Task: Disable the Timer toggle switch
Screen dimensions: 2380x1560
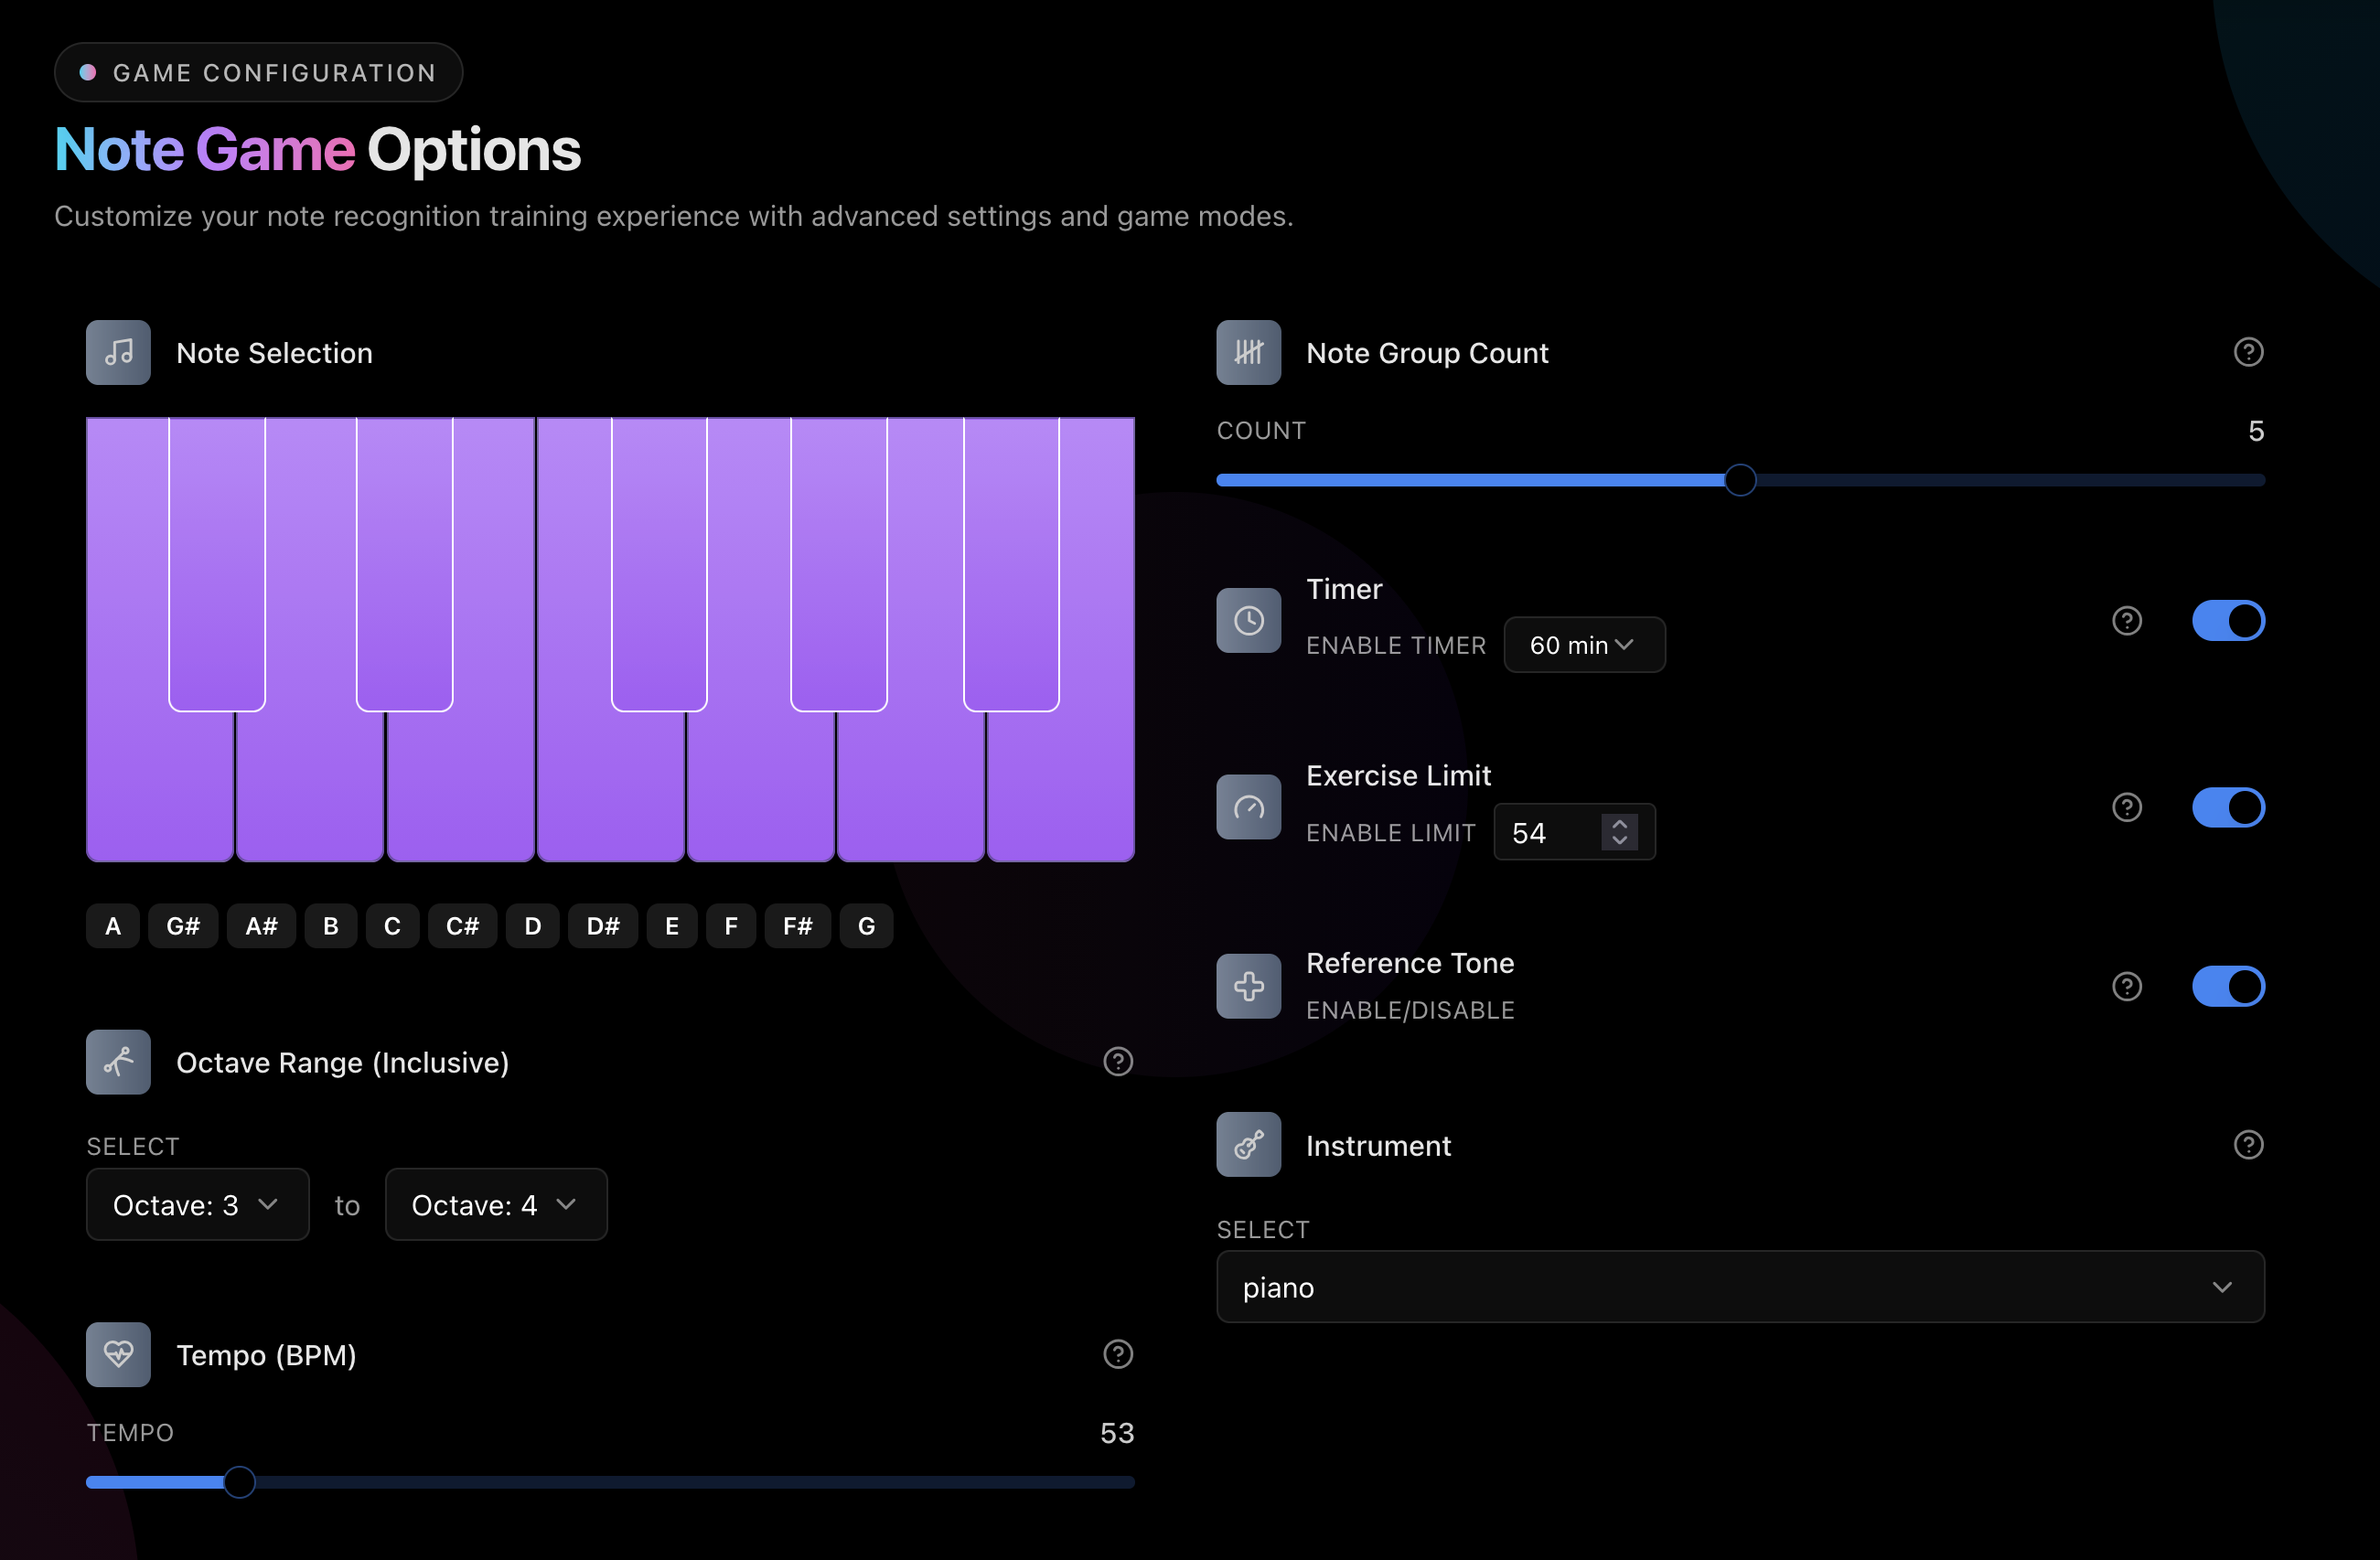Action: click(2227, 621)
